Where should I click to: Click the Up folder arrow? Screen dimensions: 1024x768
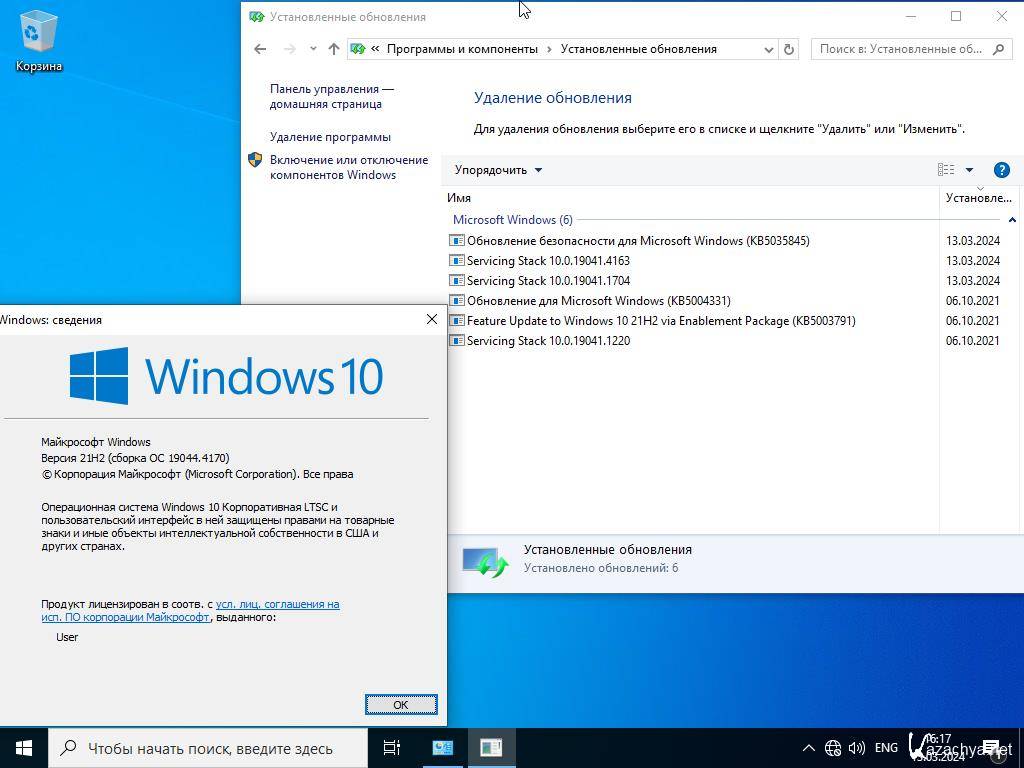334,49
